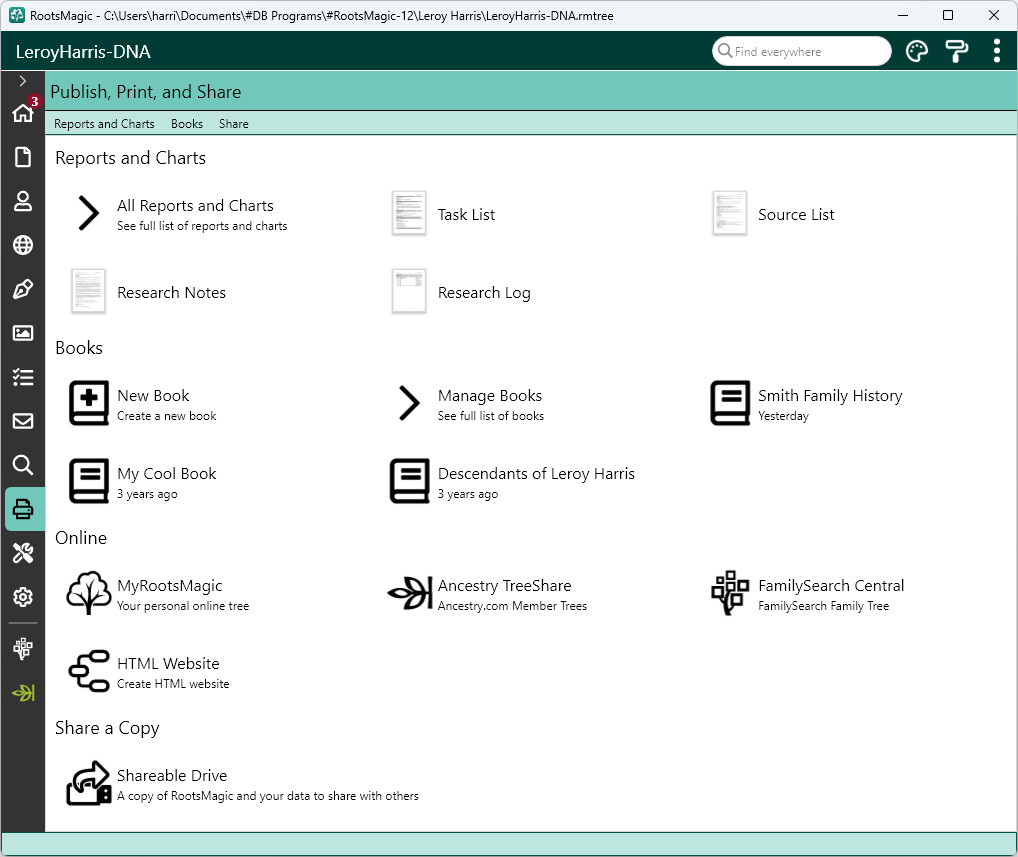Open the HTML Website option
The image size is (1018, 857).
point(168,664)
